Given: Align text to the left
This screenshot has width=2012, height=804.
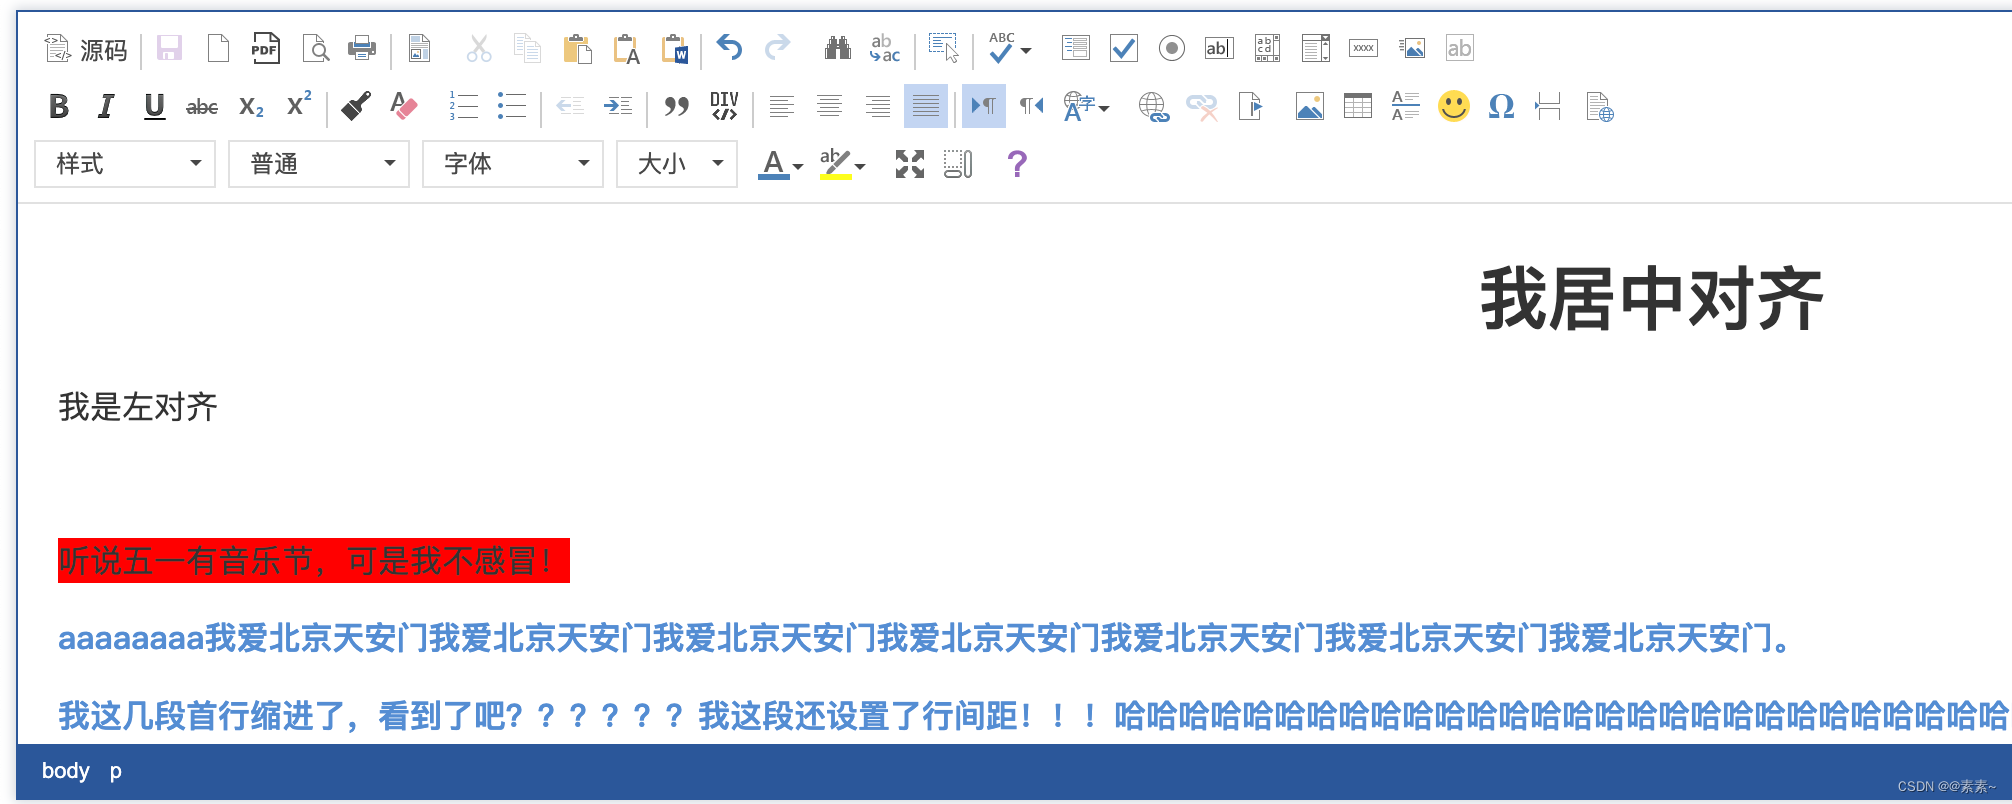Looking at the screenshot, I should pyautogui.click(x=782, y=106).
